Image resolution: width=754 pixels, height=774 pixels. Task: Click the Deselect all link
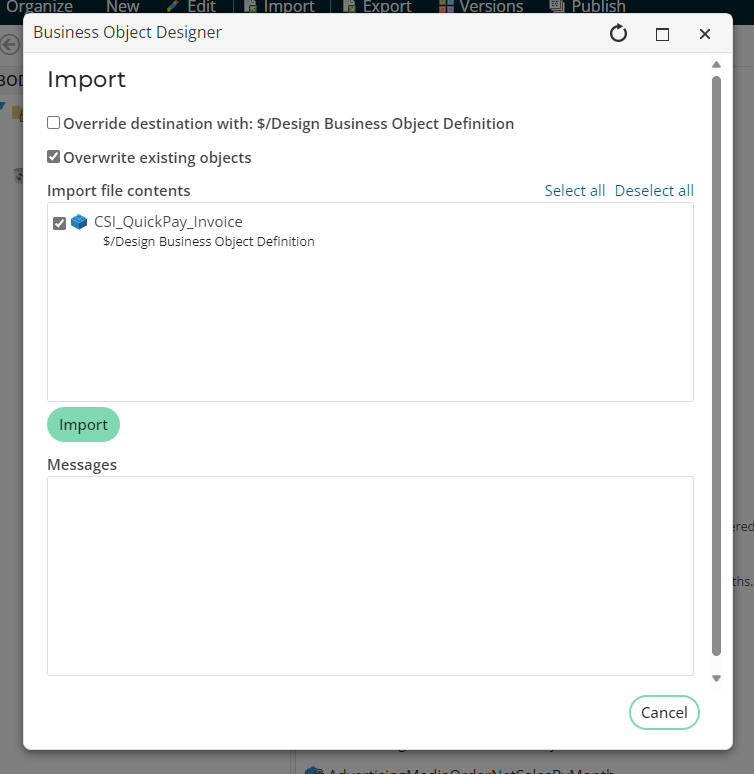click(654, 191)
